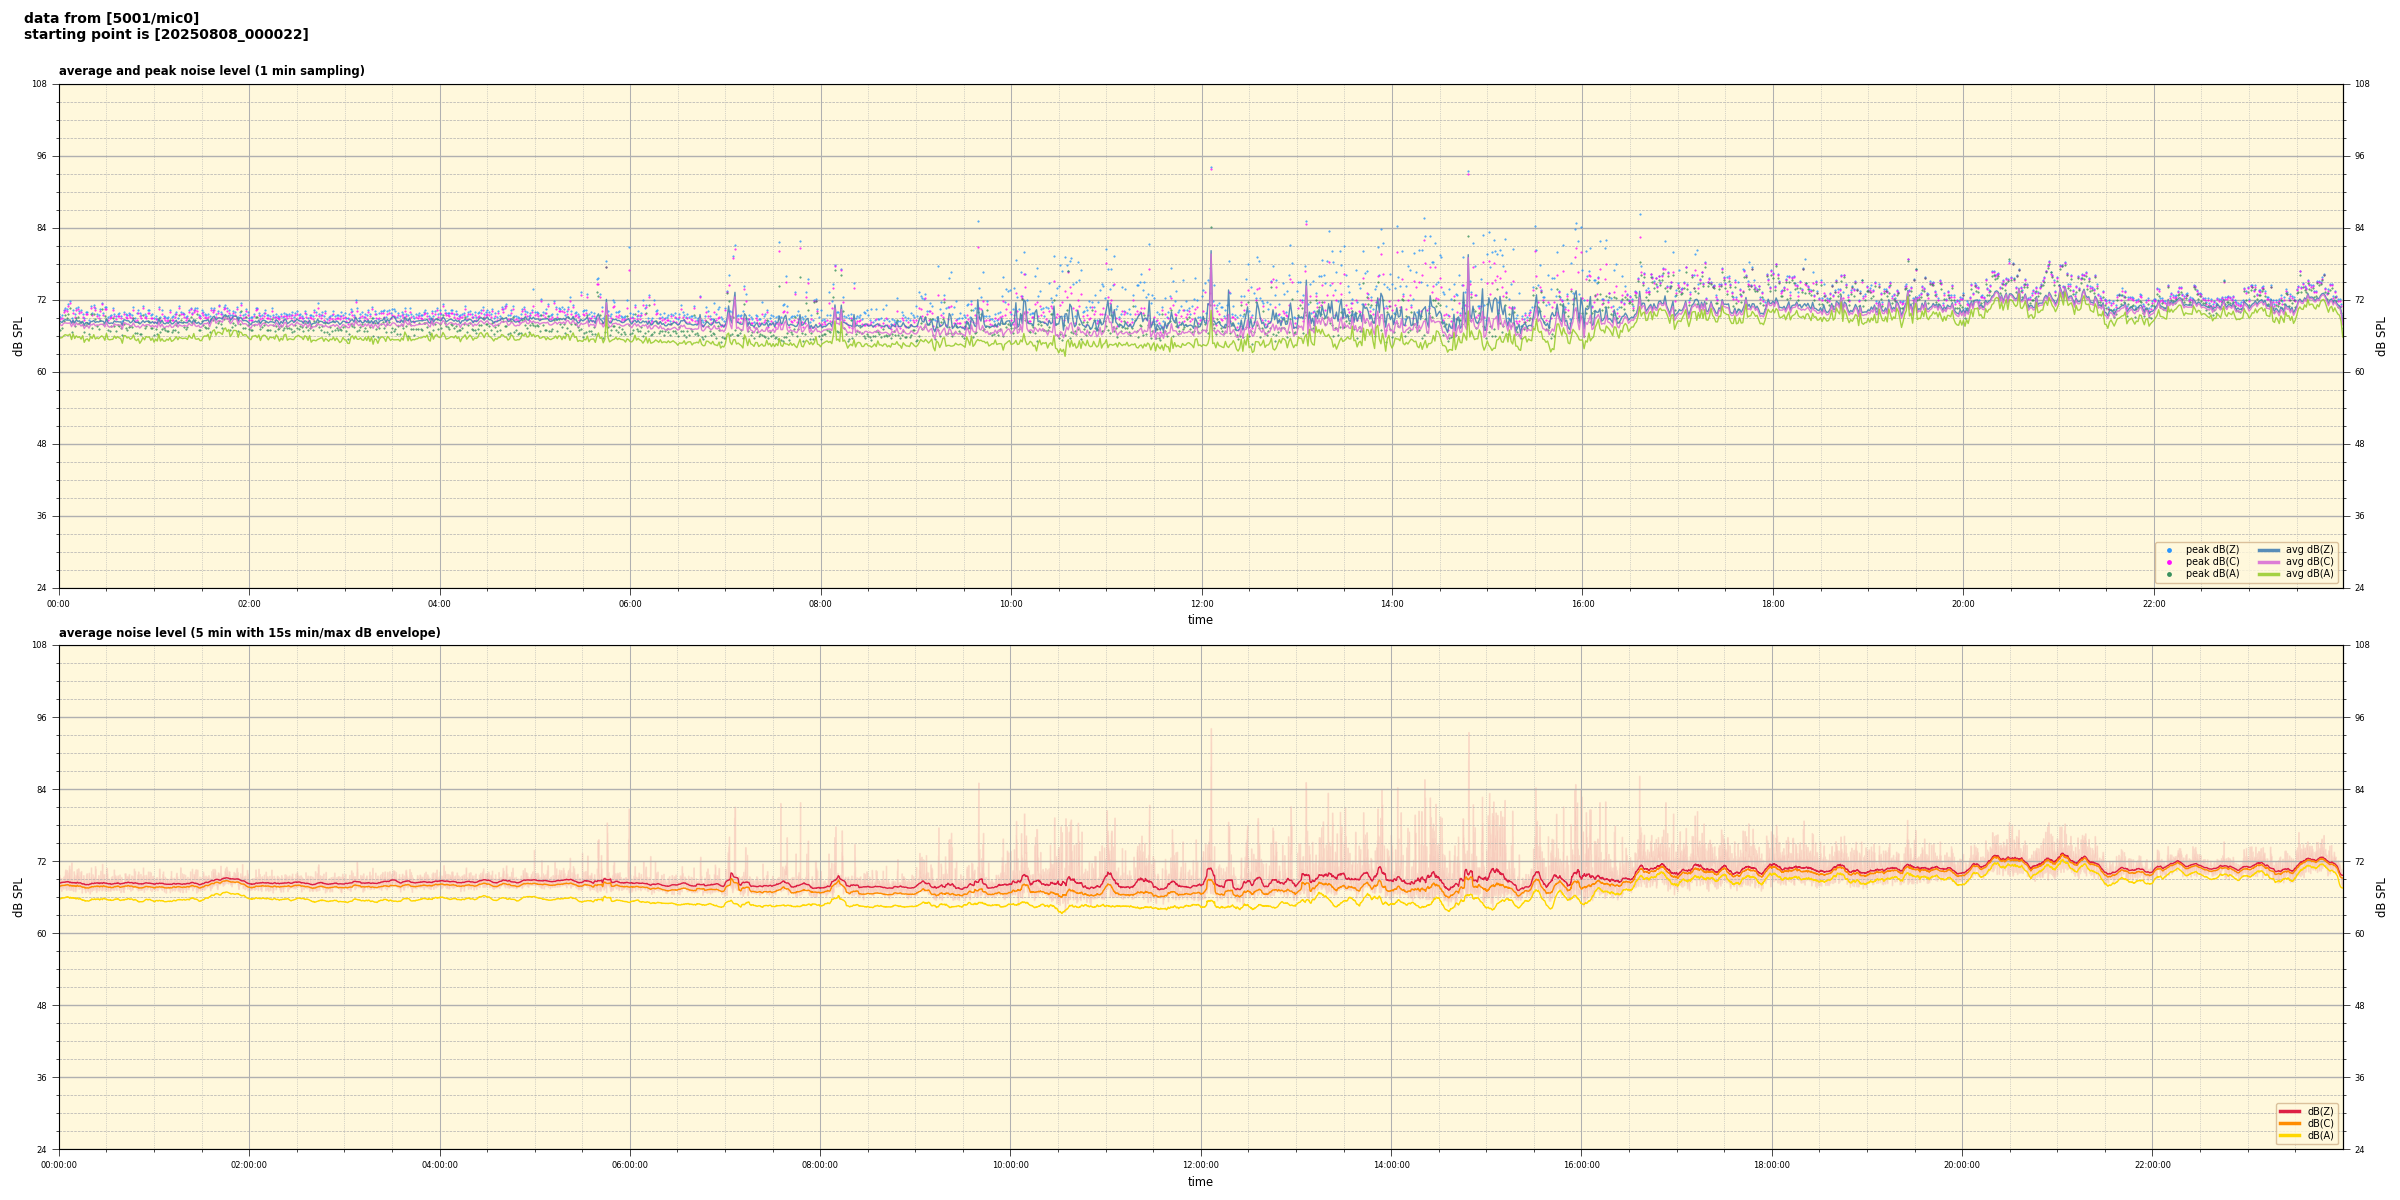Click 22:00:00 tick label on the bottom chart
2400x1200 pixels.
(2152, 1165)
